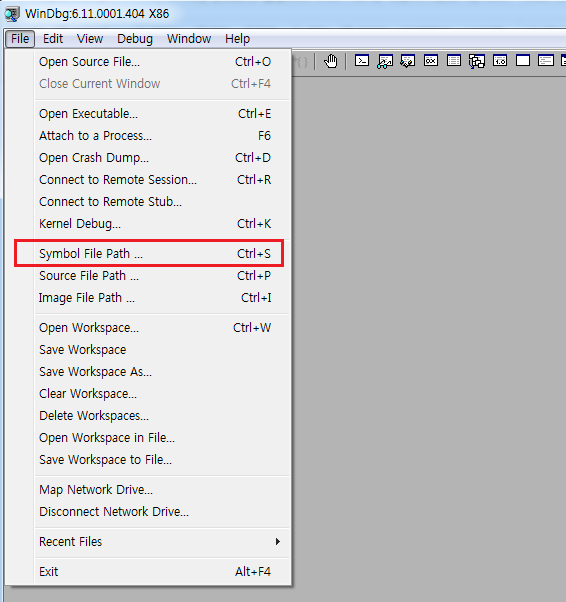Open the Call Stack window tree icon
Screen dimensions: 566x602
coord(477,61)
